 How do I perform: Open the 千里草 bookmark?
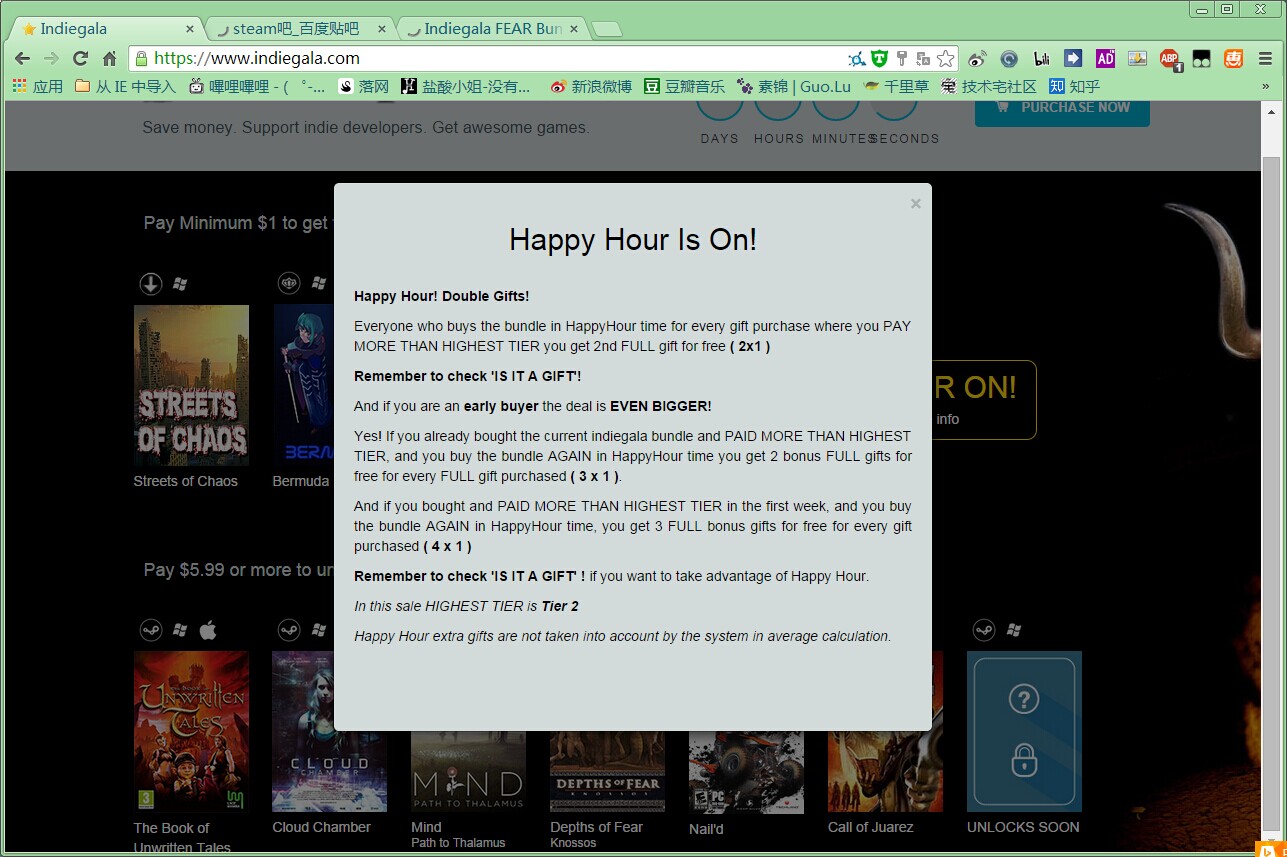(896, 87)
